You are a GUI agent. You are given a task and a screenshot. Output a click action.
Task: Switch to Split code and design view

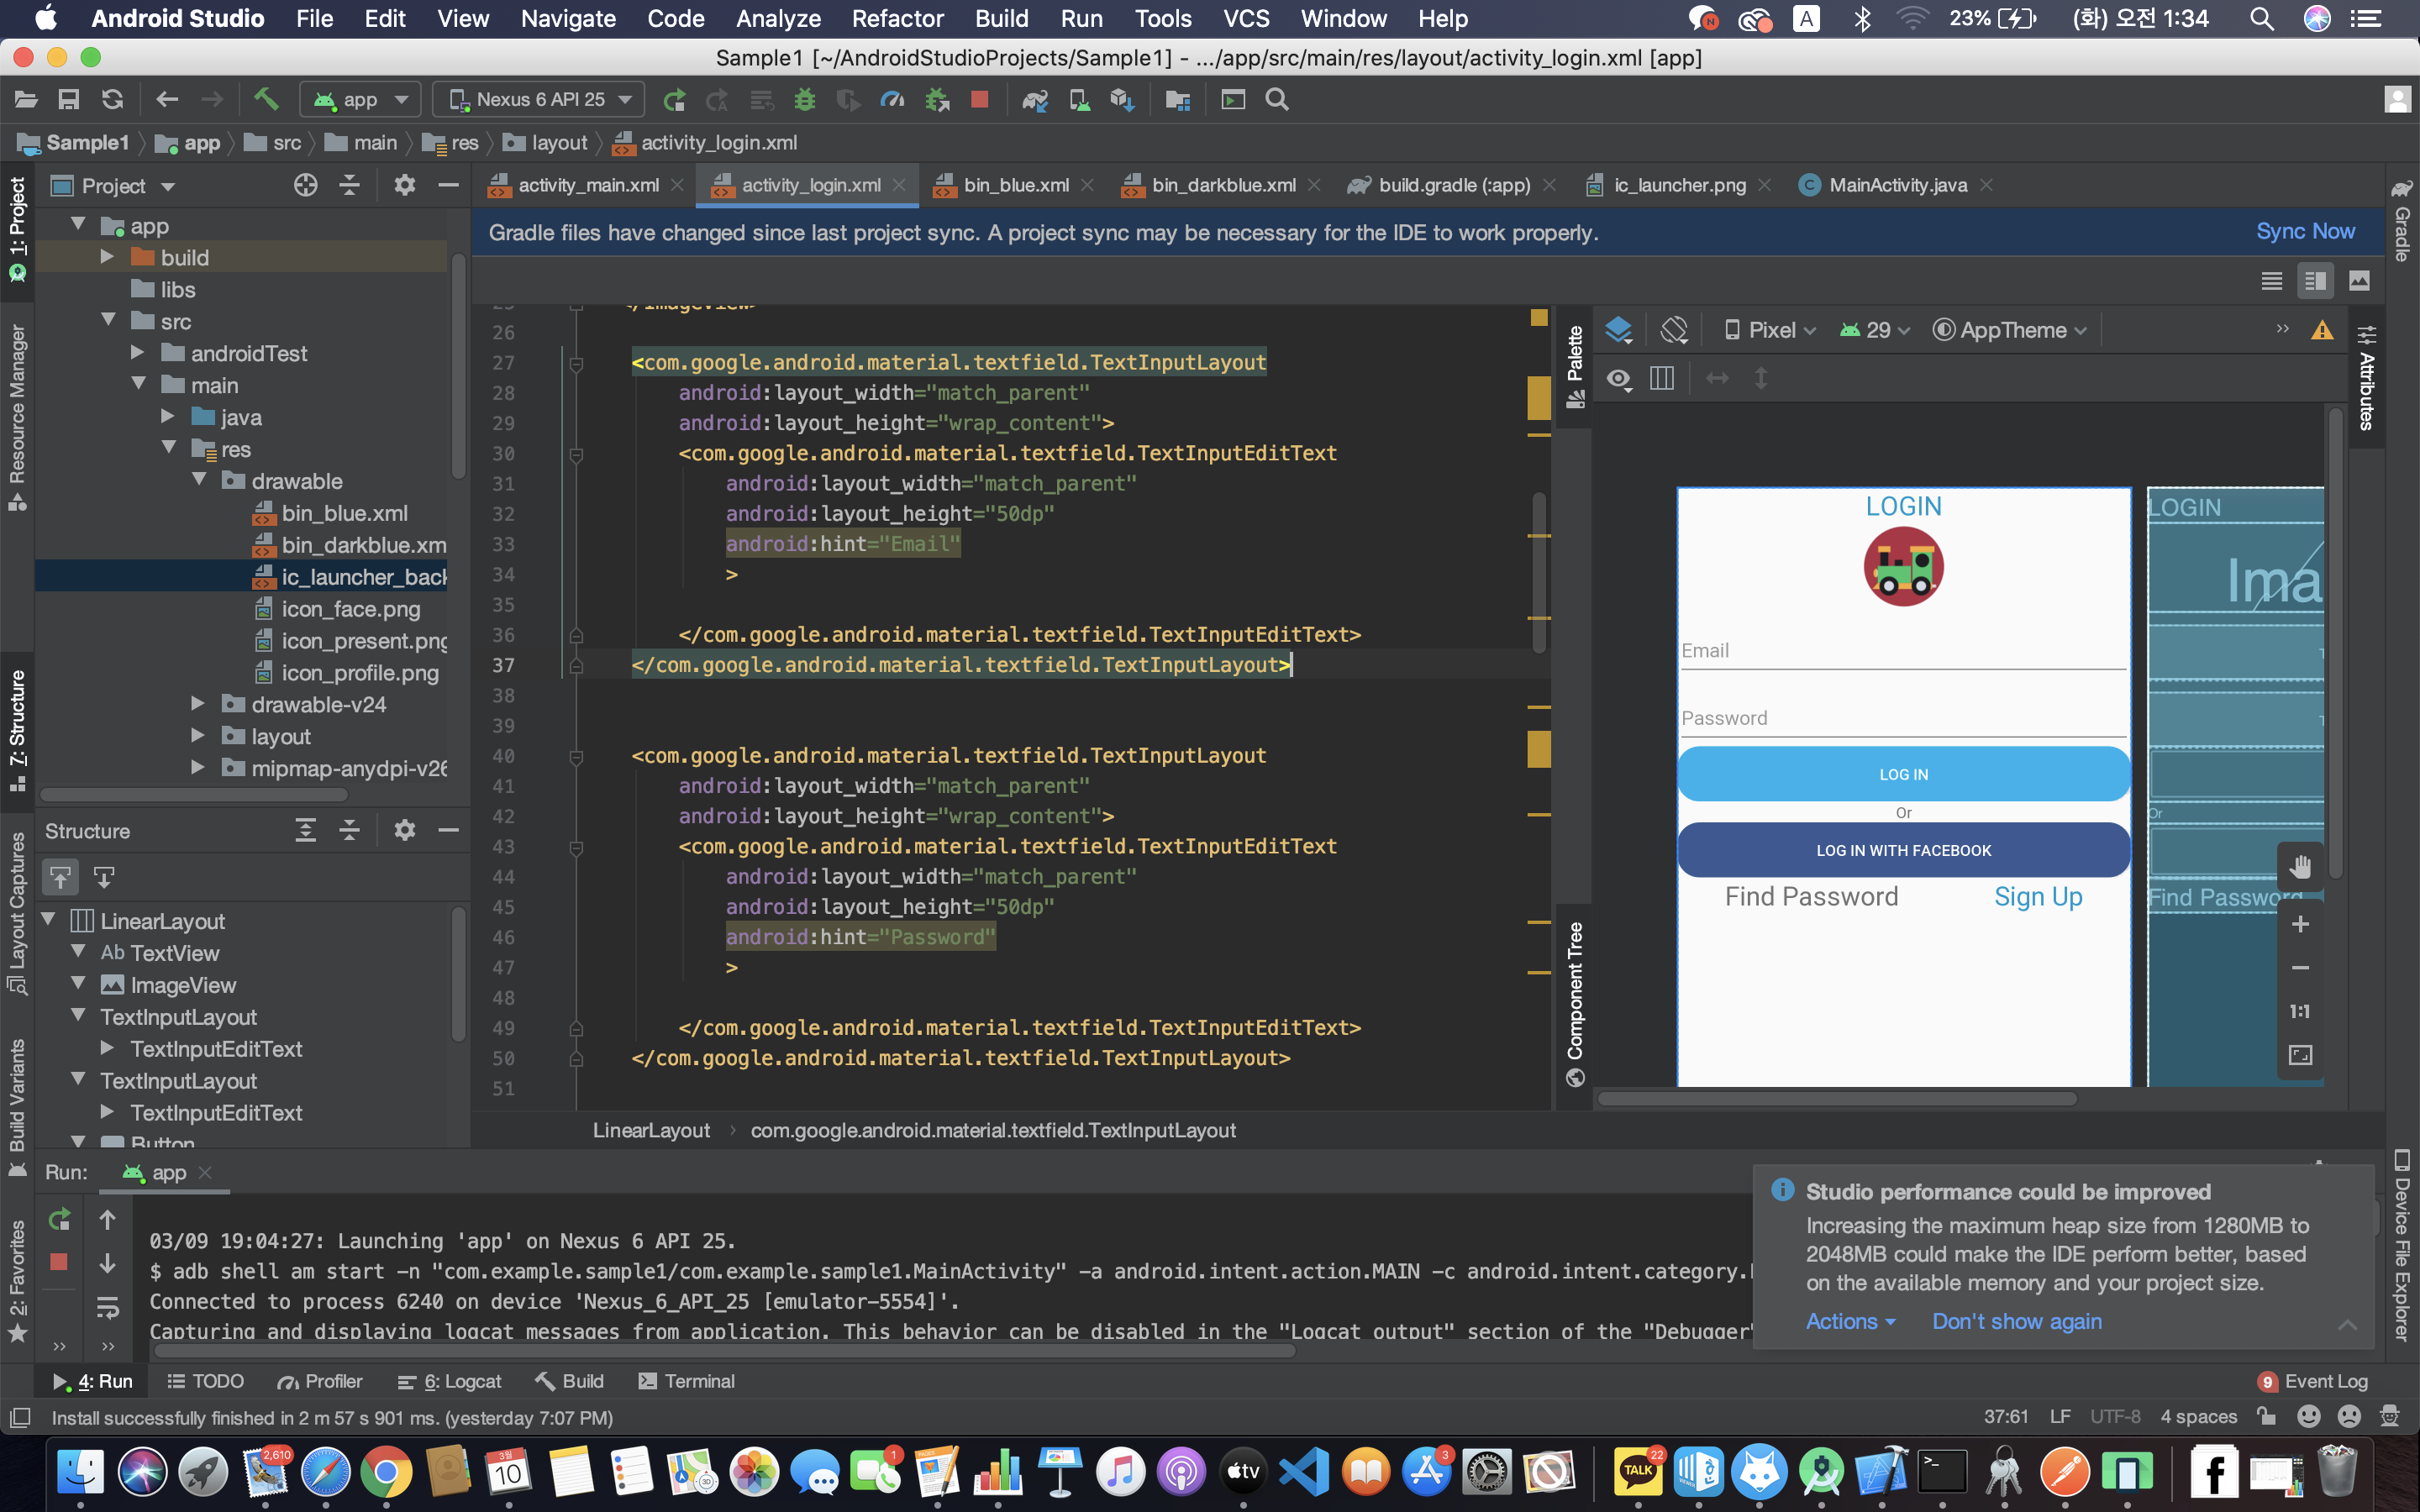pos(2315,281)
